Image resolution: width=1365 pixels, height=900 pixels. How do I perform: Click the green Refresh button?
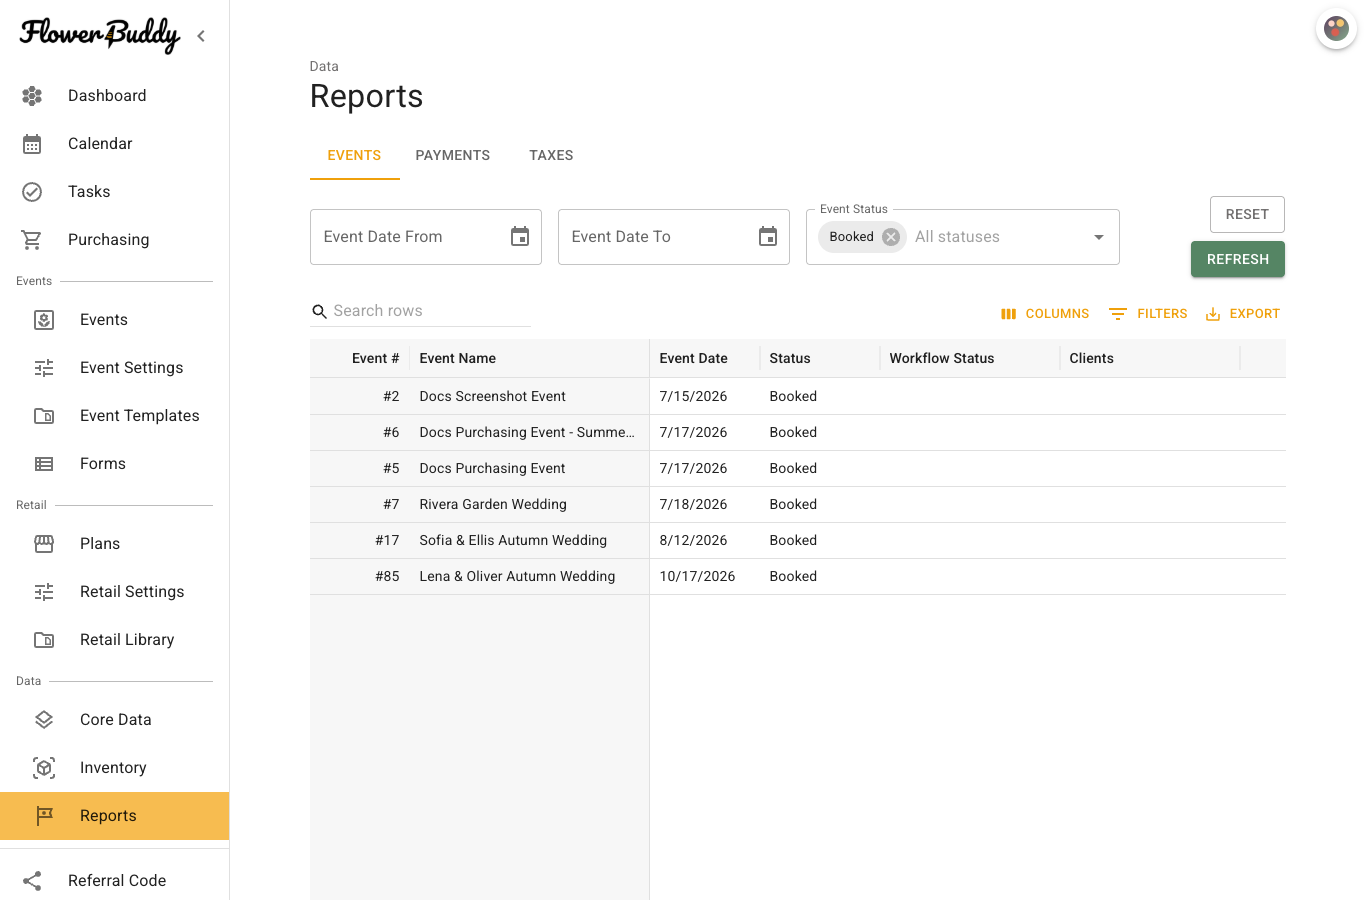tap(1238, 260)
